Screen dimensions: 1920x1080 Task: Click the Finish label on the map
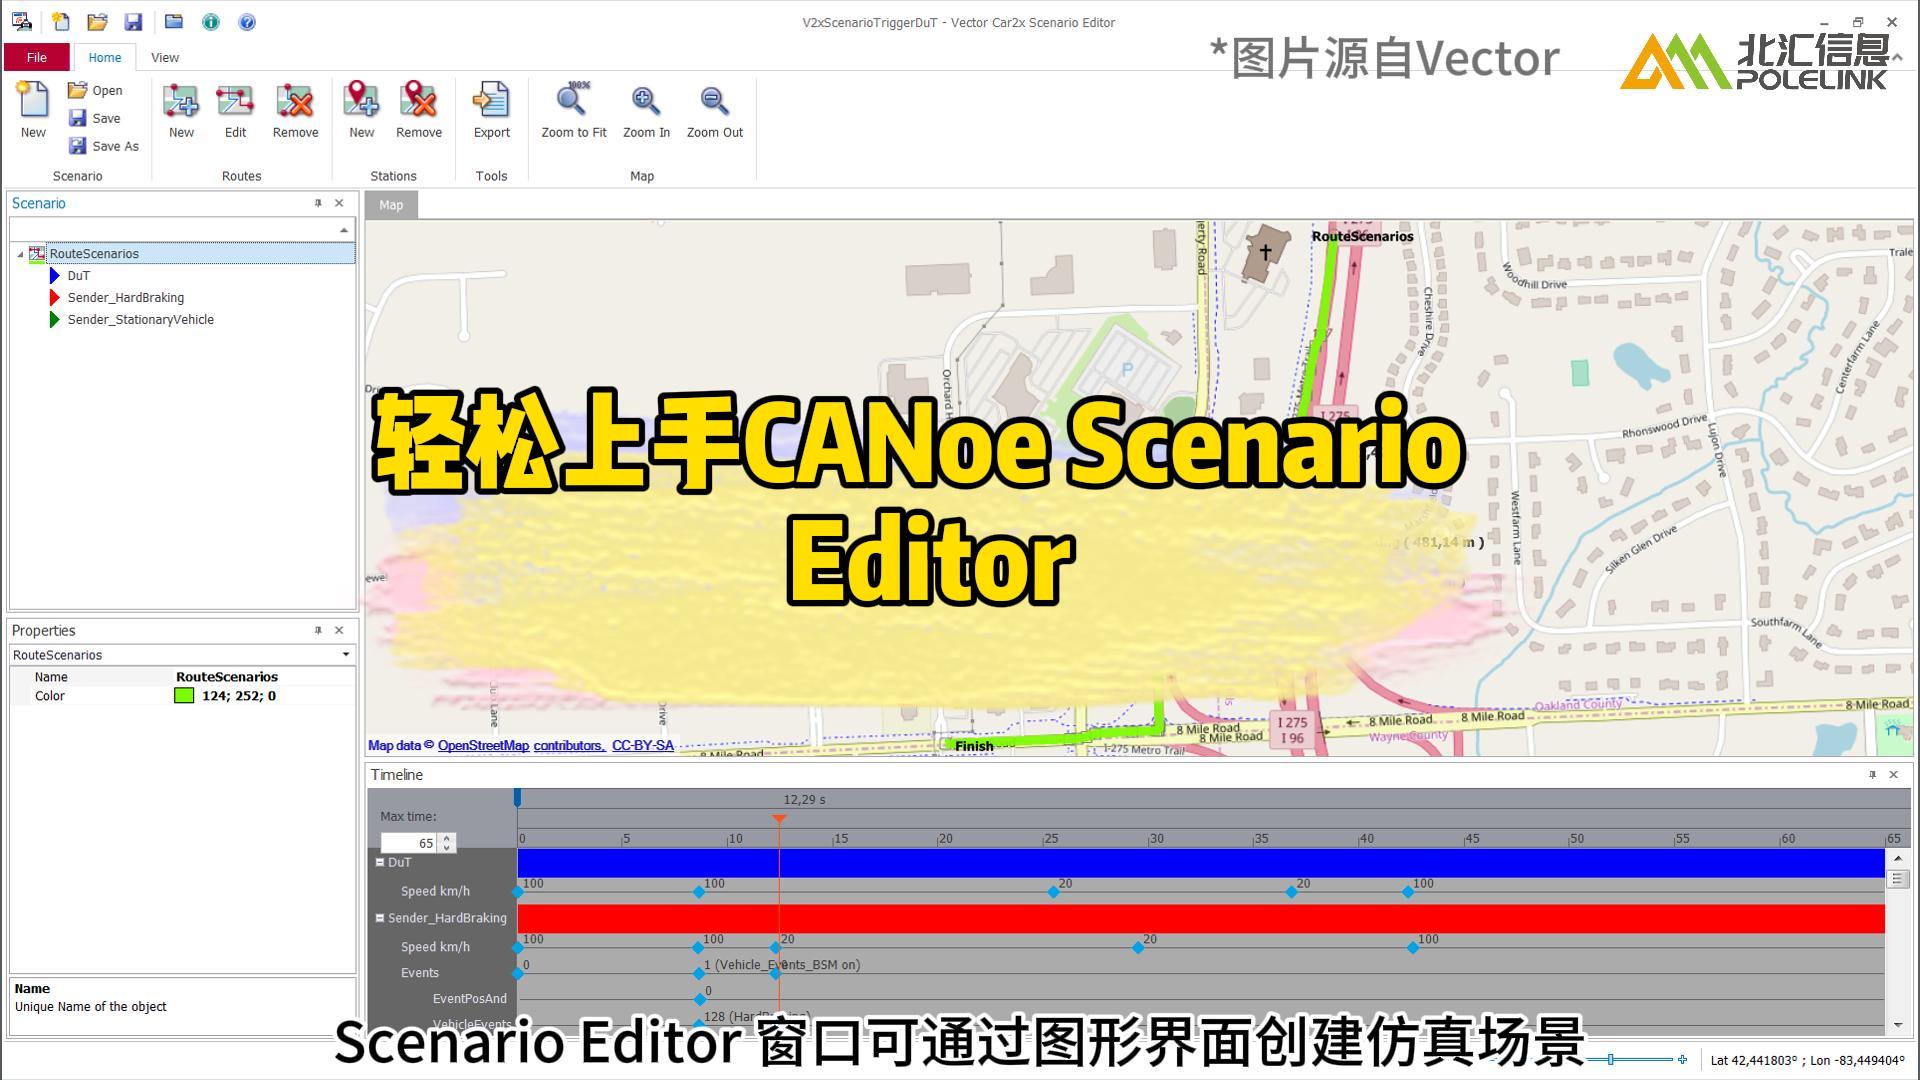click(x=974, y=746)
